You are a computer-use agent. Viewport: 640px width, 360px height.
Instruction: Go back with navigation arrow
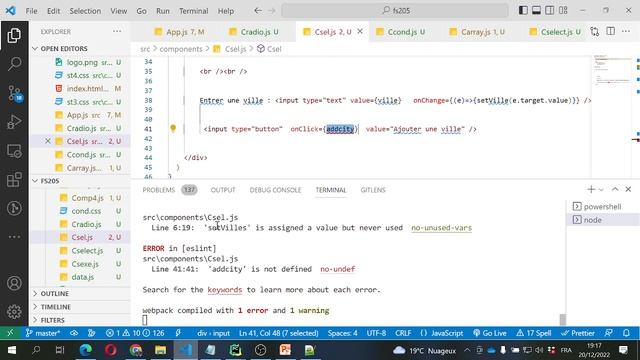pyautogui.click(x=258, y=11)
